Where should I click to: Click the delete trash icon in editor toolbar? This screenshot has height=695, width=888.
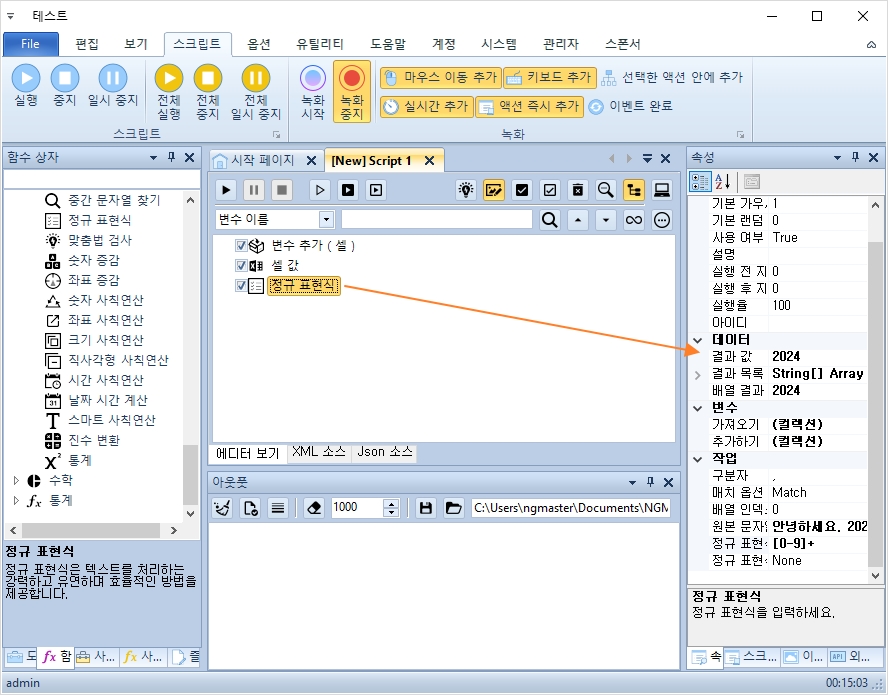tap(578, 190)
